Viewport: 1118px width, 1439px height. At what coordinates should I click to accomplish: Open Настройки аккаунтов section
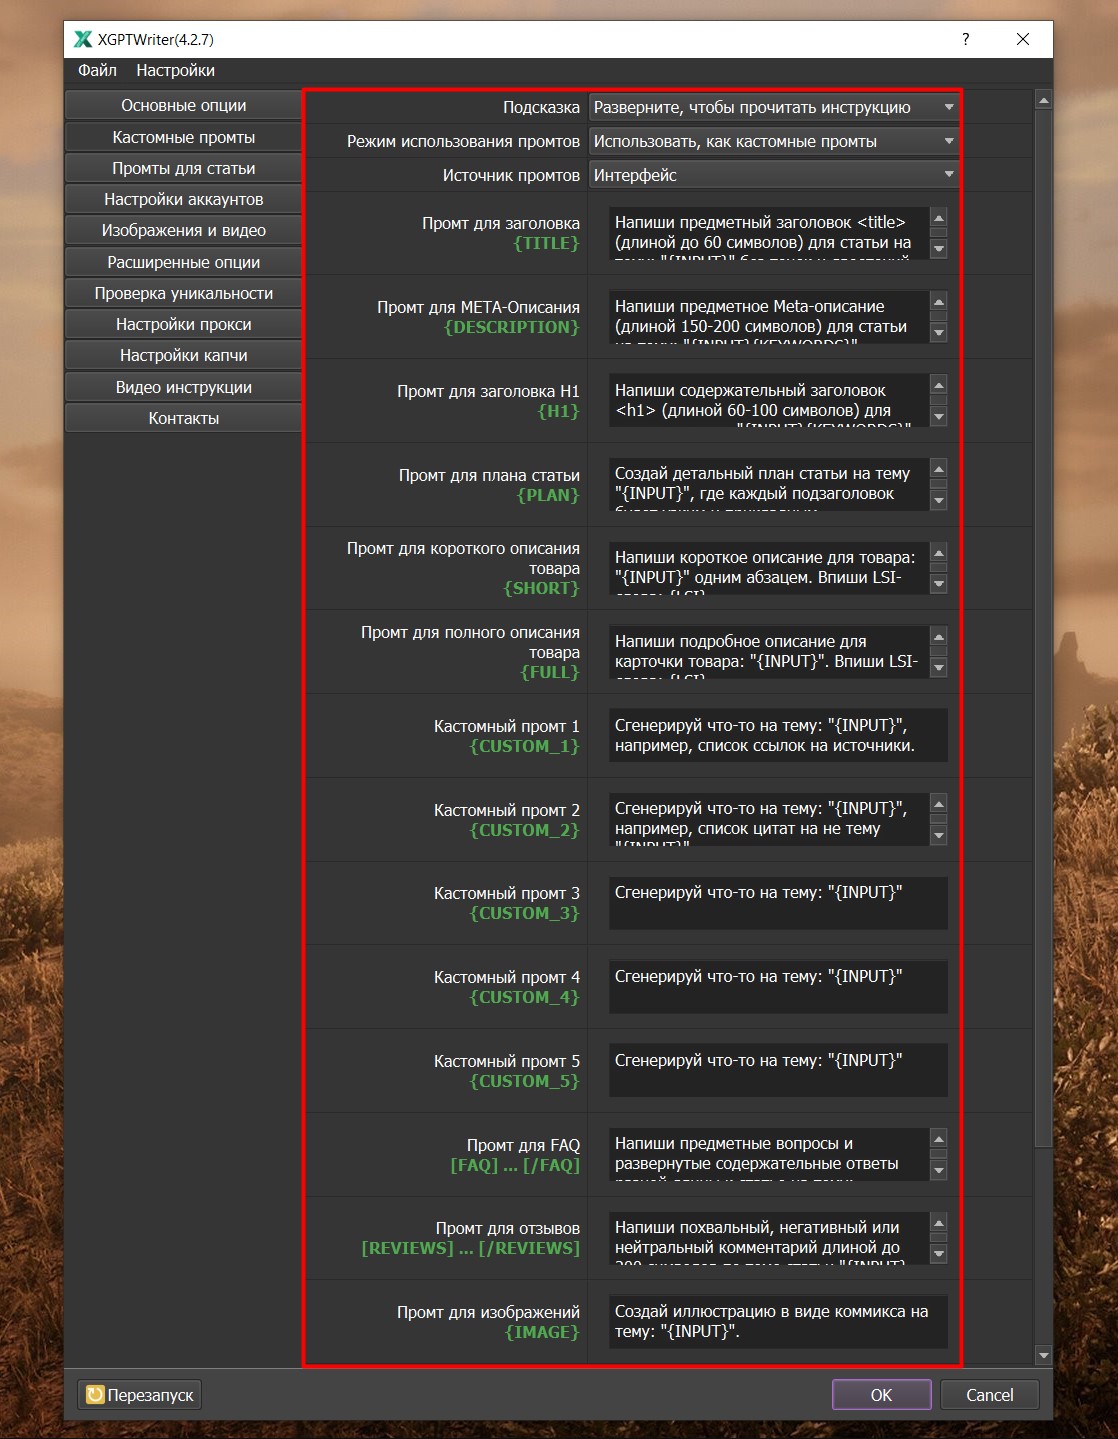tap(183, 199)
